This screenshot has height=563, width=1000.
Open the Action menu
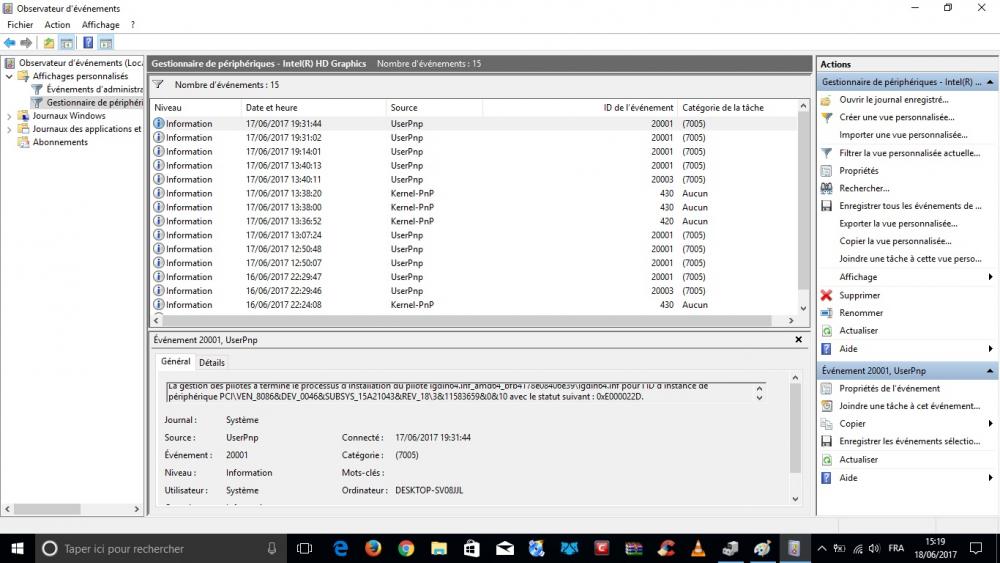[57, 25]
